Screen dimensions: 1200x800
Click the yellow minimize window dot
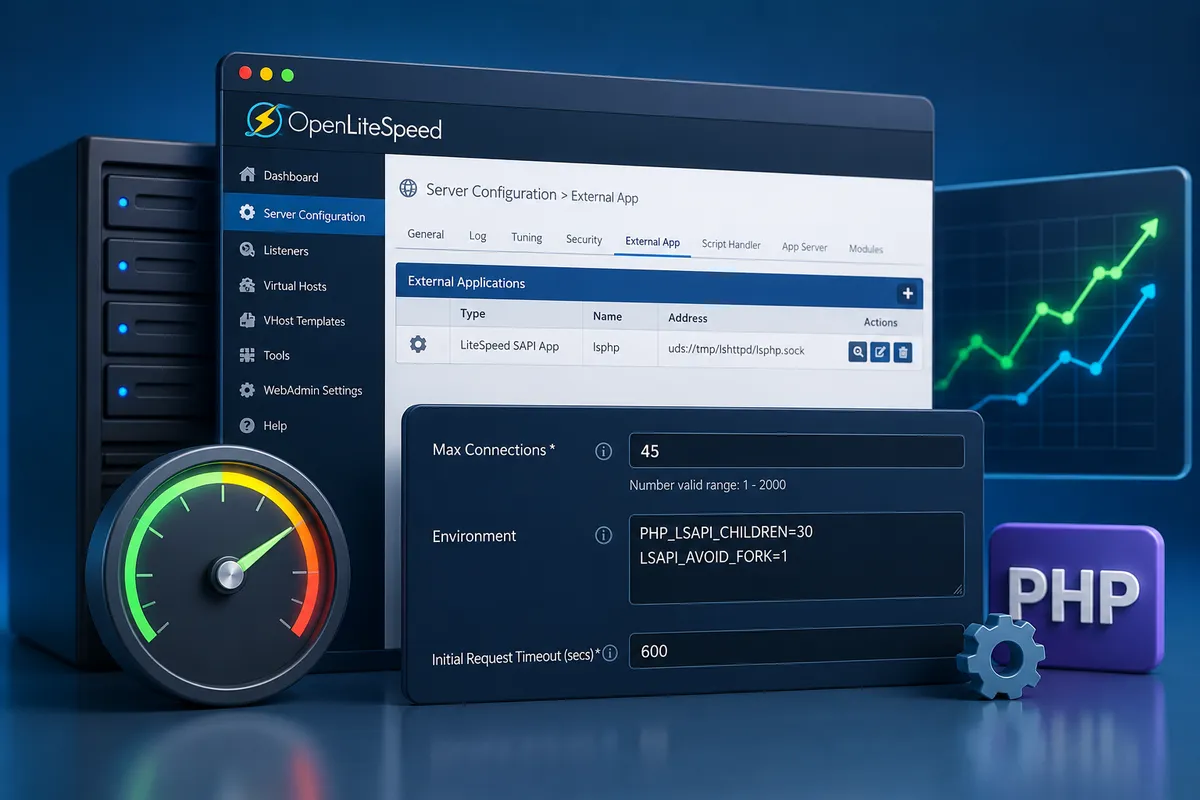[x=265, y=74]
